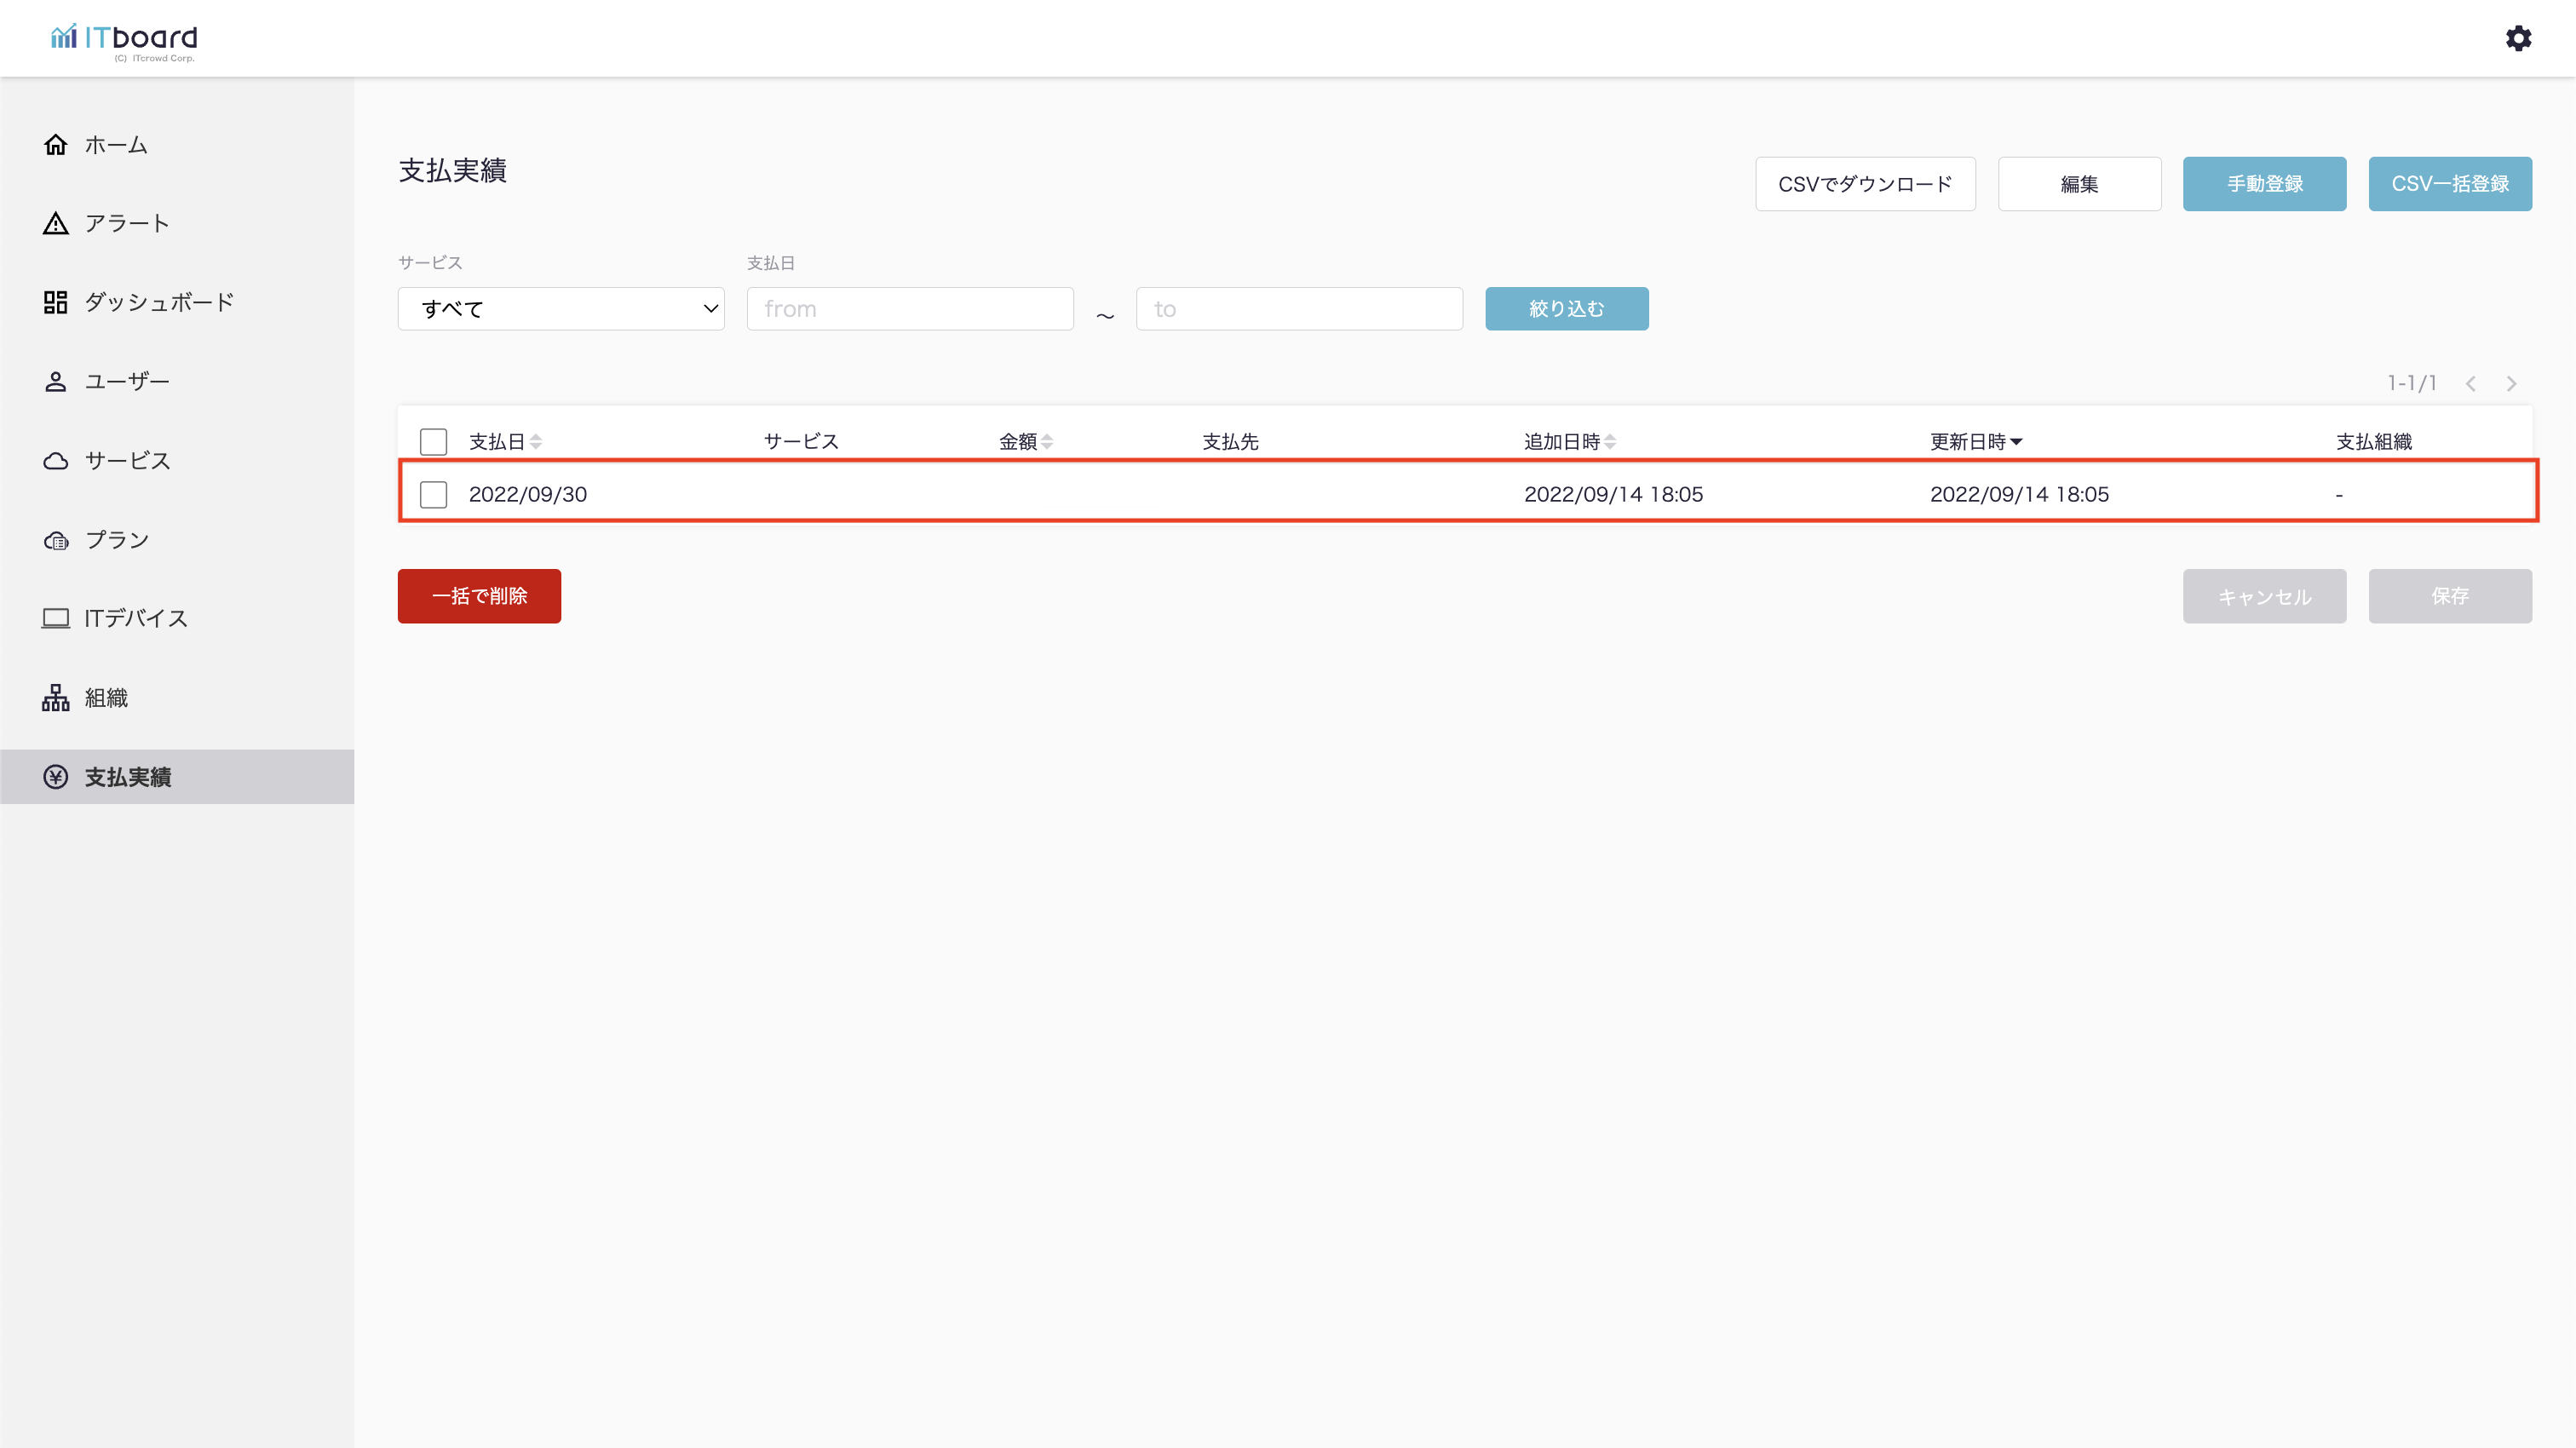The height and width of the screenshot is (1448, 2576).
Task: Click the IT device laptop icon
Action: (x=56, y=618)
